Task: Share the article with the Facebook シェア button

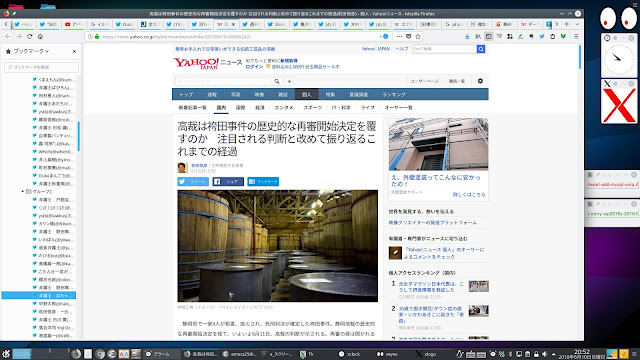Action: pos(228,182)
